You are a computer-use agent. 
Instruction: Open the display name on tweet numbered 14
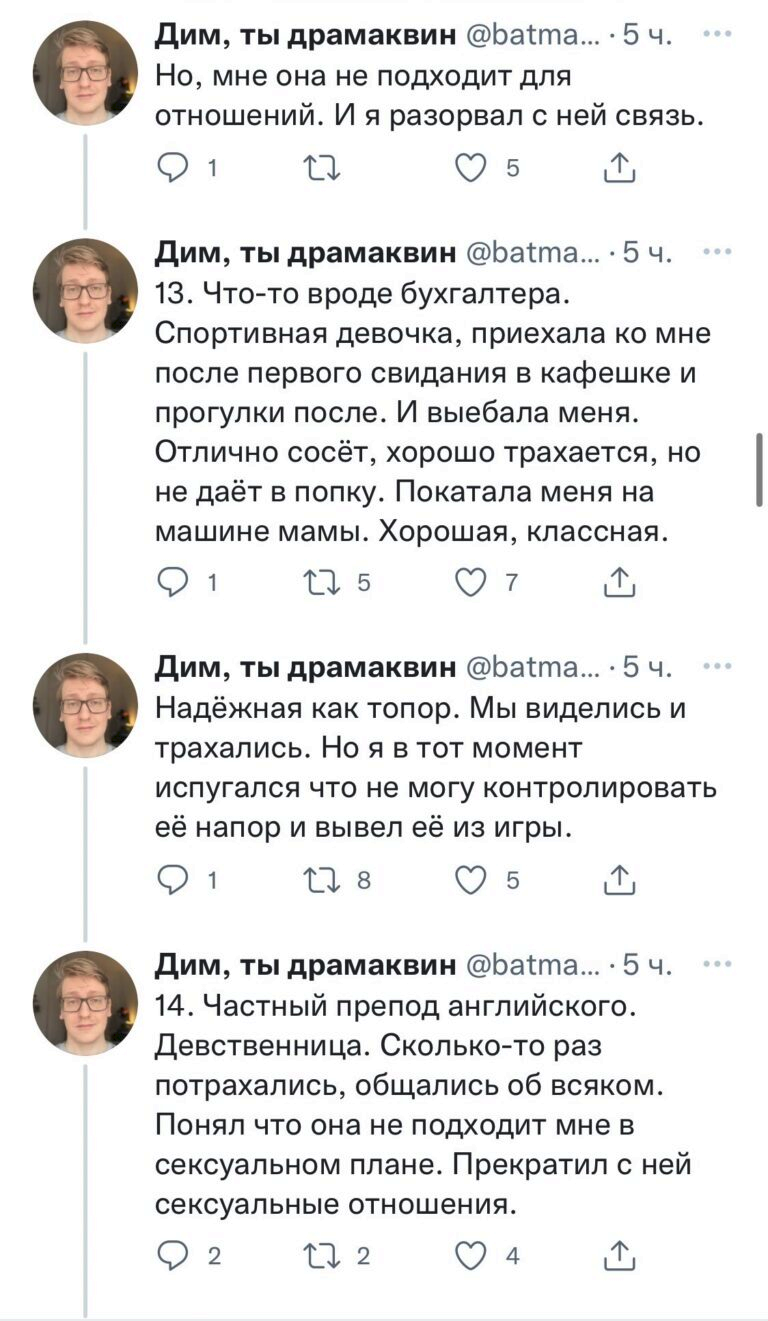tap(305, 964)
